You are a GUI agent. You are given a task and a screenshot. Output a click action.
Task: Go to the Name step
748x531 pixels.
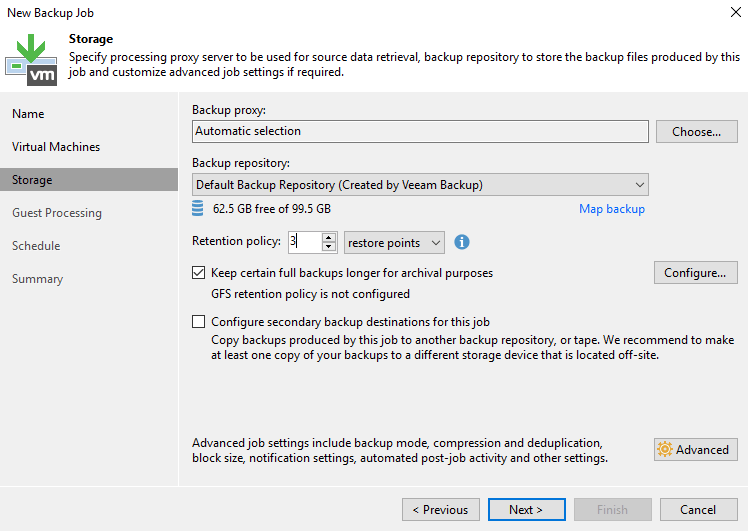[x=28, y=114]
